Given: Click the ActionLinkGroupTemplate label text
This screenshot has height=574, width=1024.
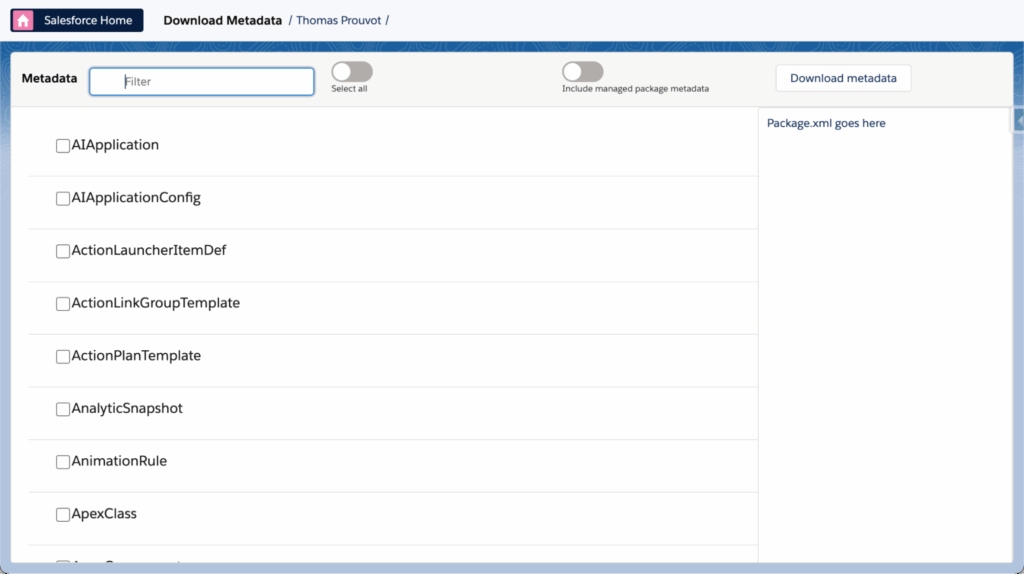Looking at the screenshot, I should (155, 303).
